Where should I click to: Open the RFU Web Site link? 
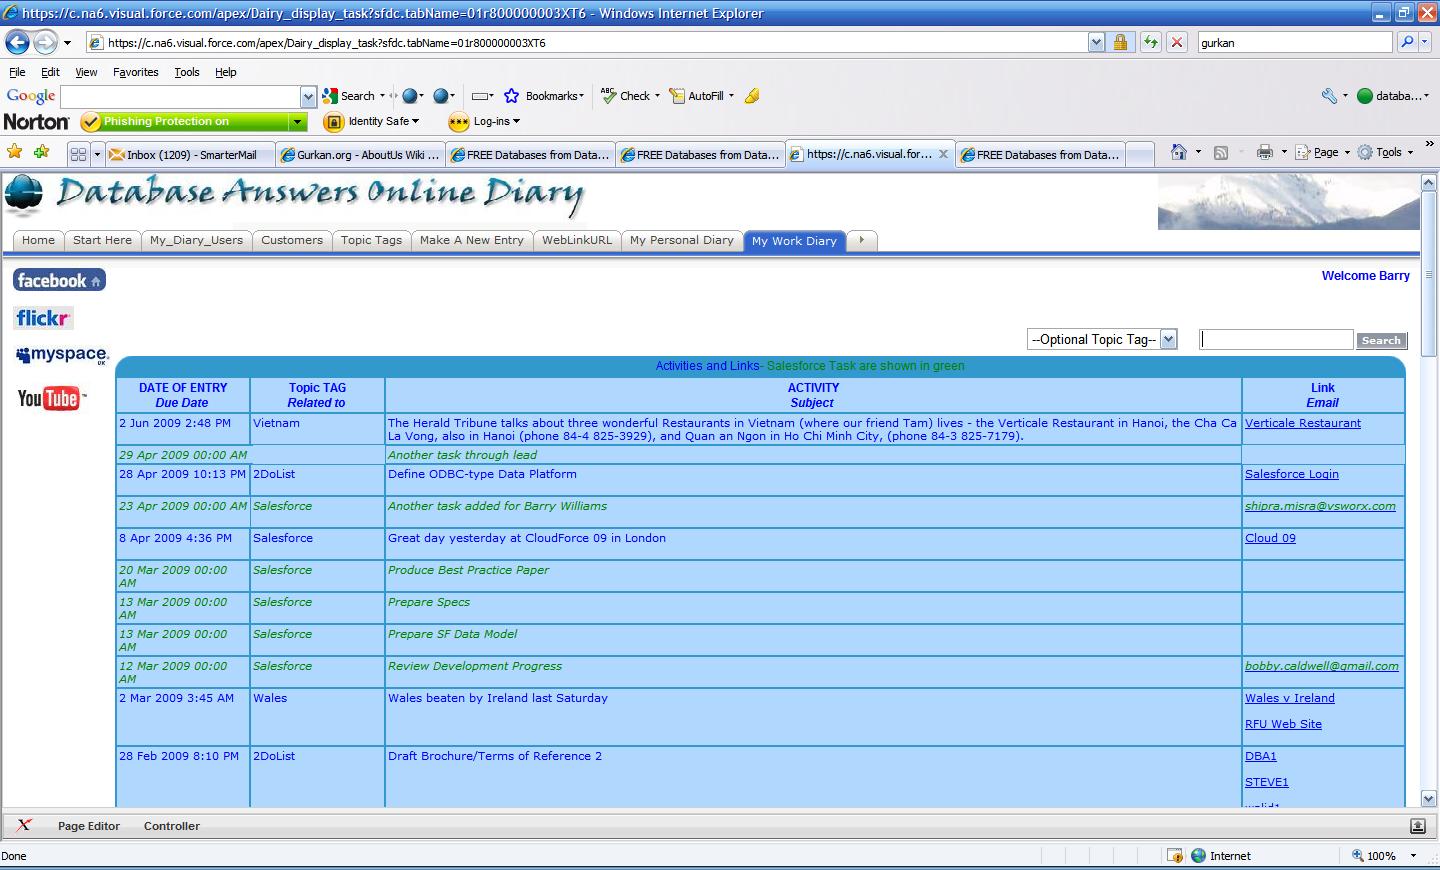point(1283,724)
